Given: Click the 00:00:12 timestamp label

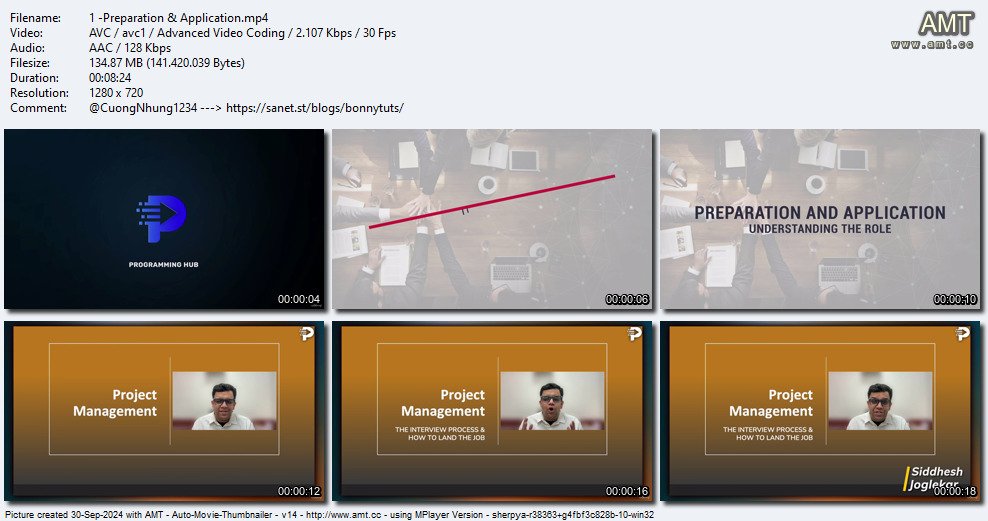Looking at the screenshot, I should coord(299,491).
